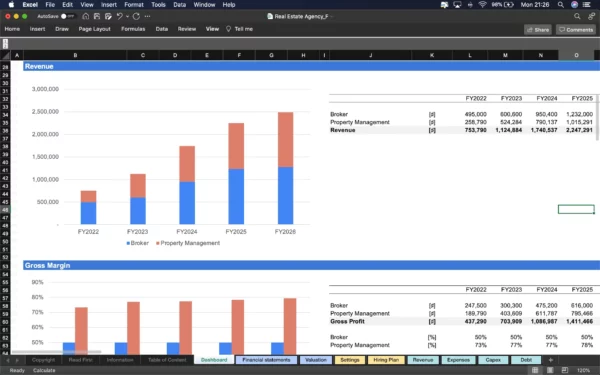This screenshot has height=375, width=600.
Task: Click the Broker legend blue swatch
Action: [x=128, y=243]
